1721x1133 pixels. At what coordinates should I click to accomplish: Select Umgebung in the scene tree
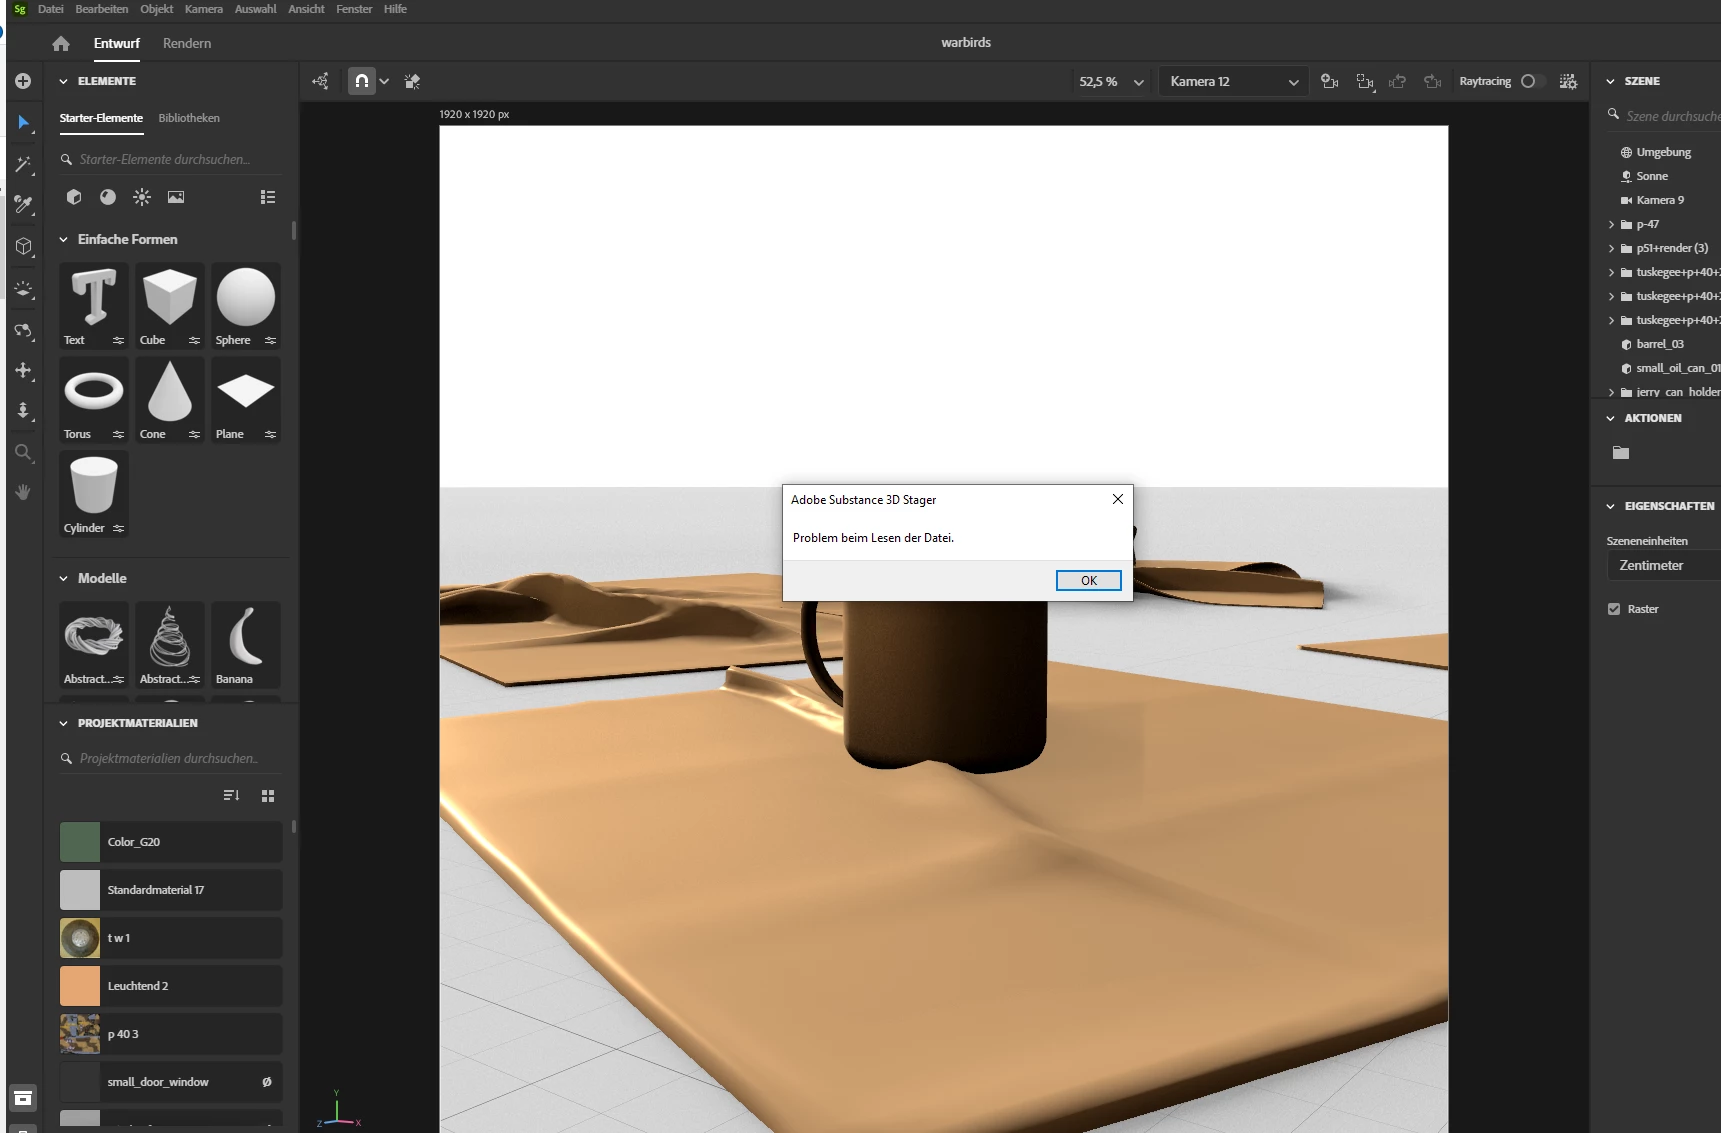1663,152
